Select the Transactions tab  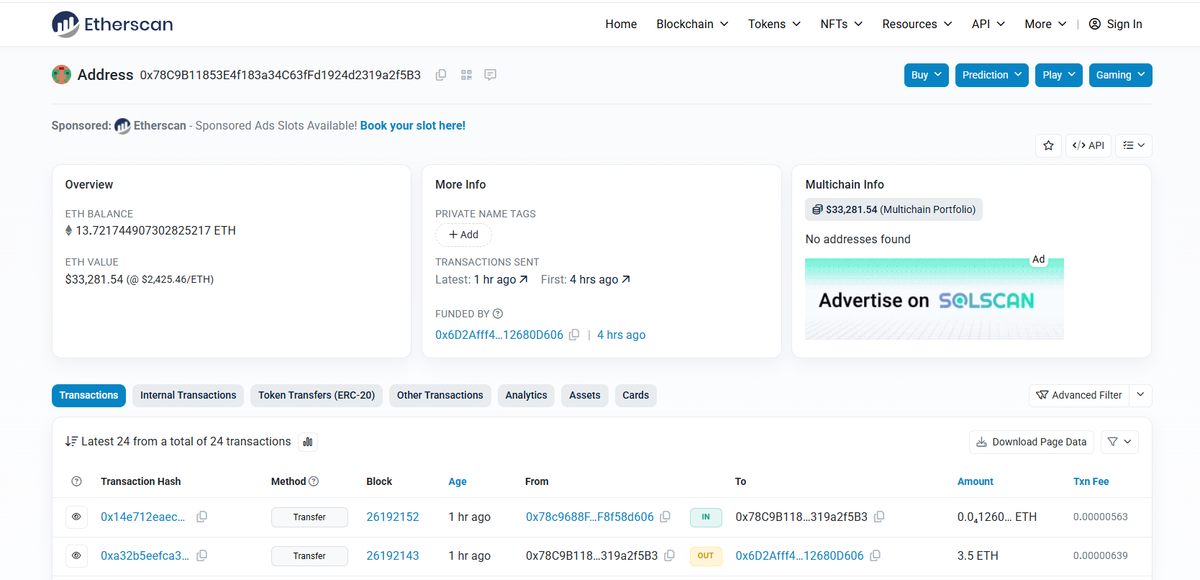point(89,395)
